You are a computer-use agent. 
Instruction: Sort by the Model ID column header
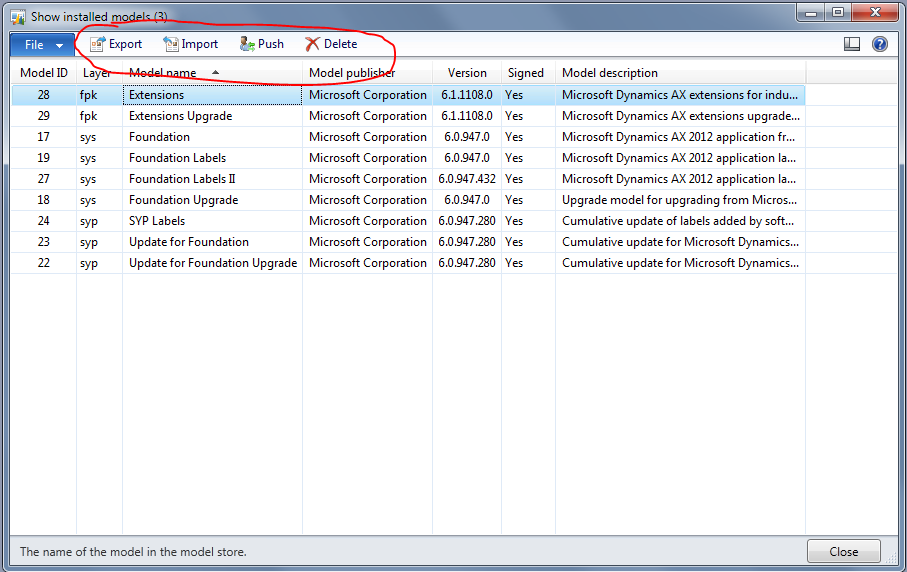point(43,73)
